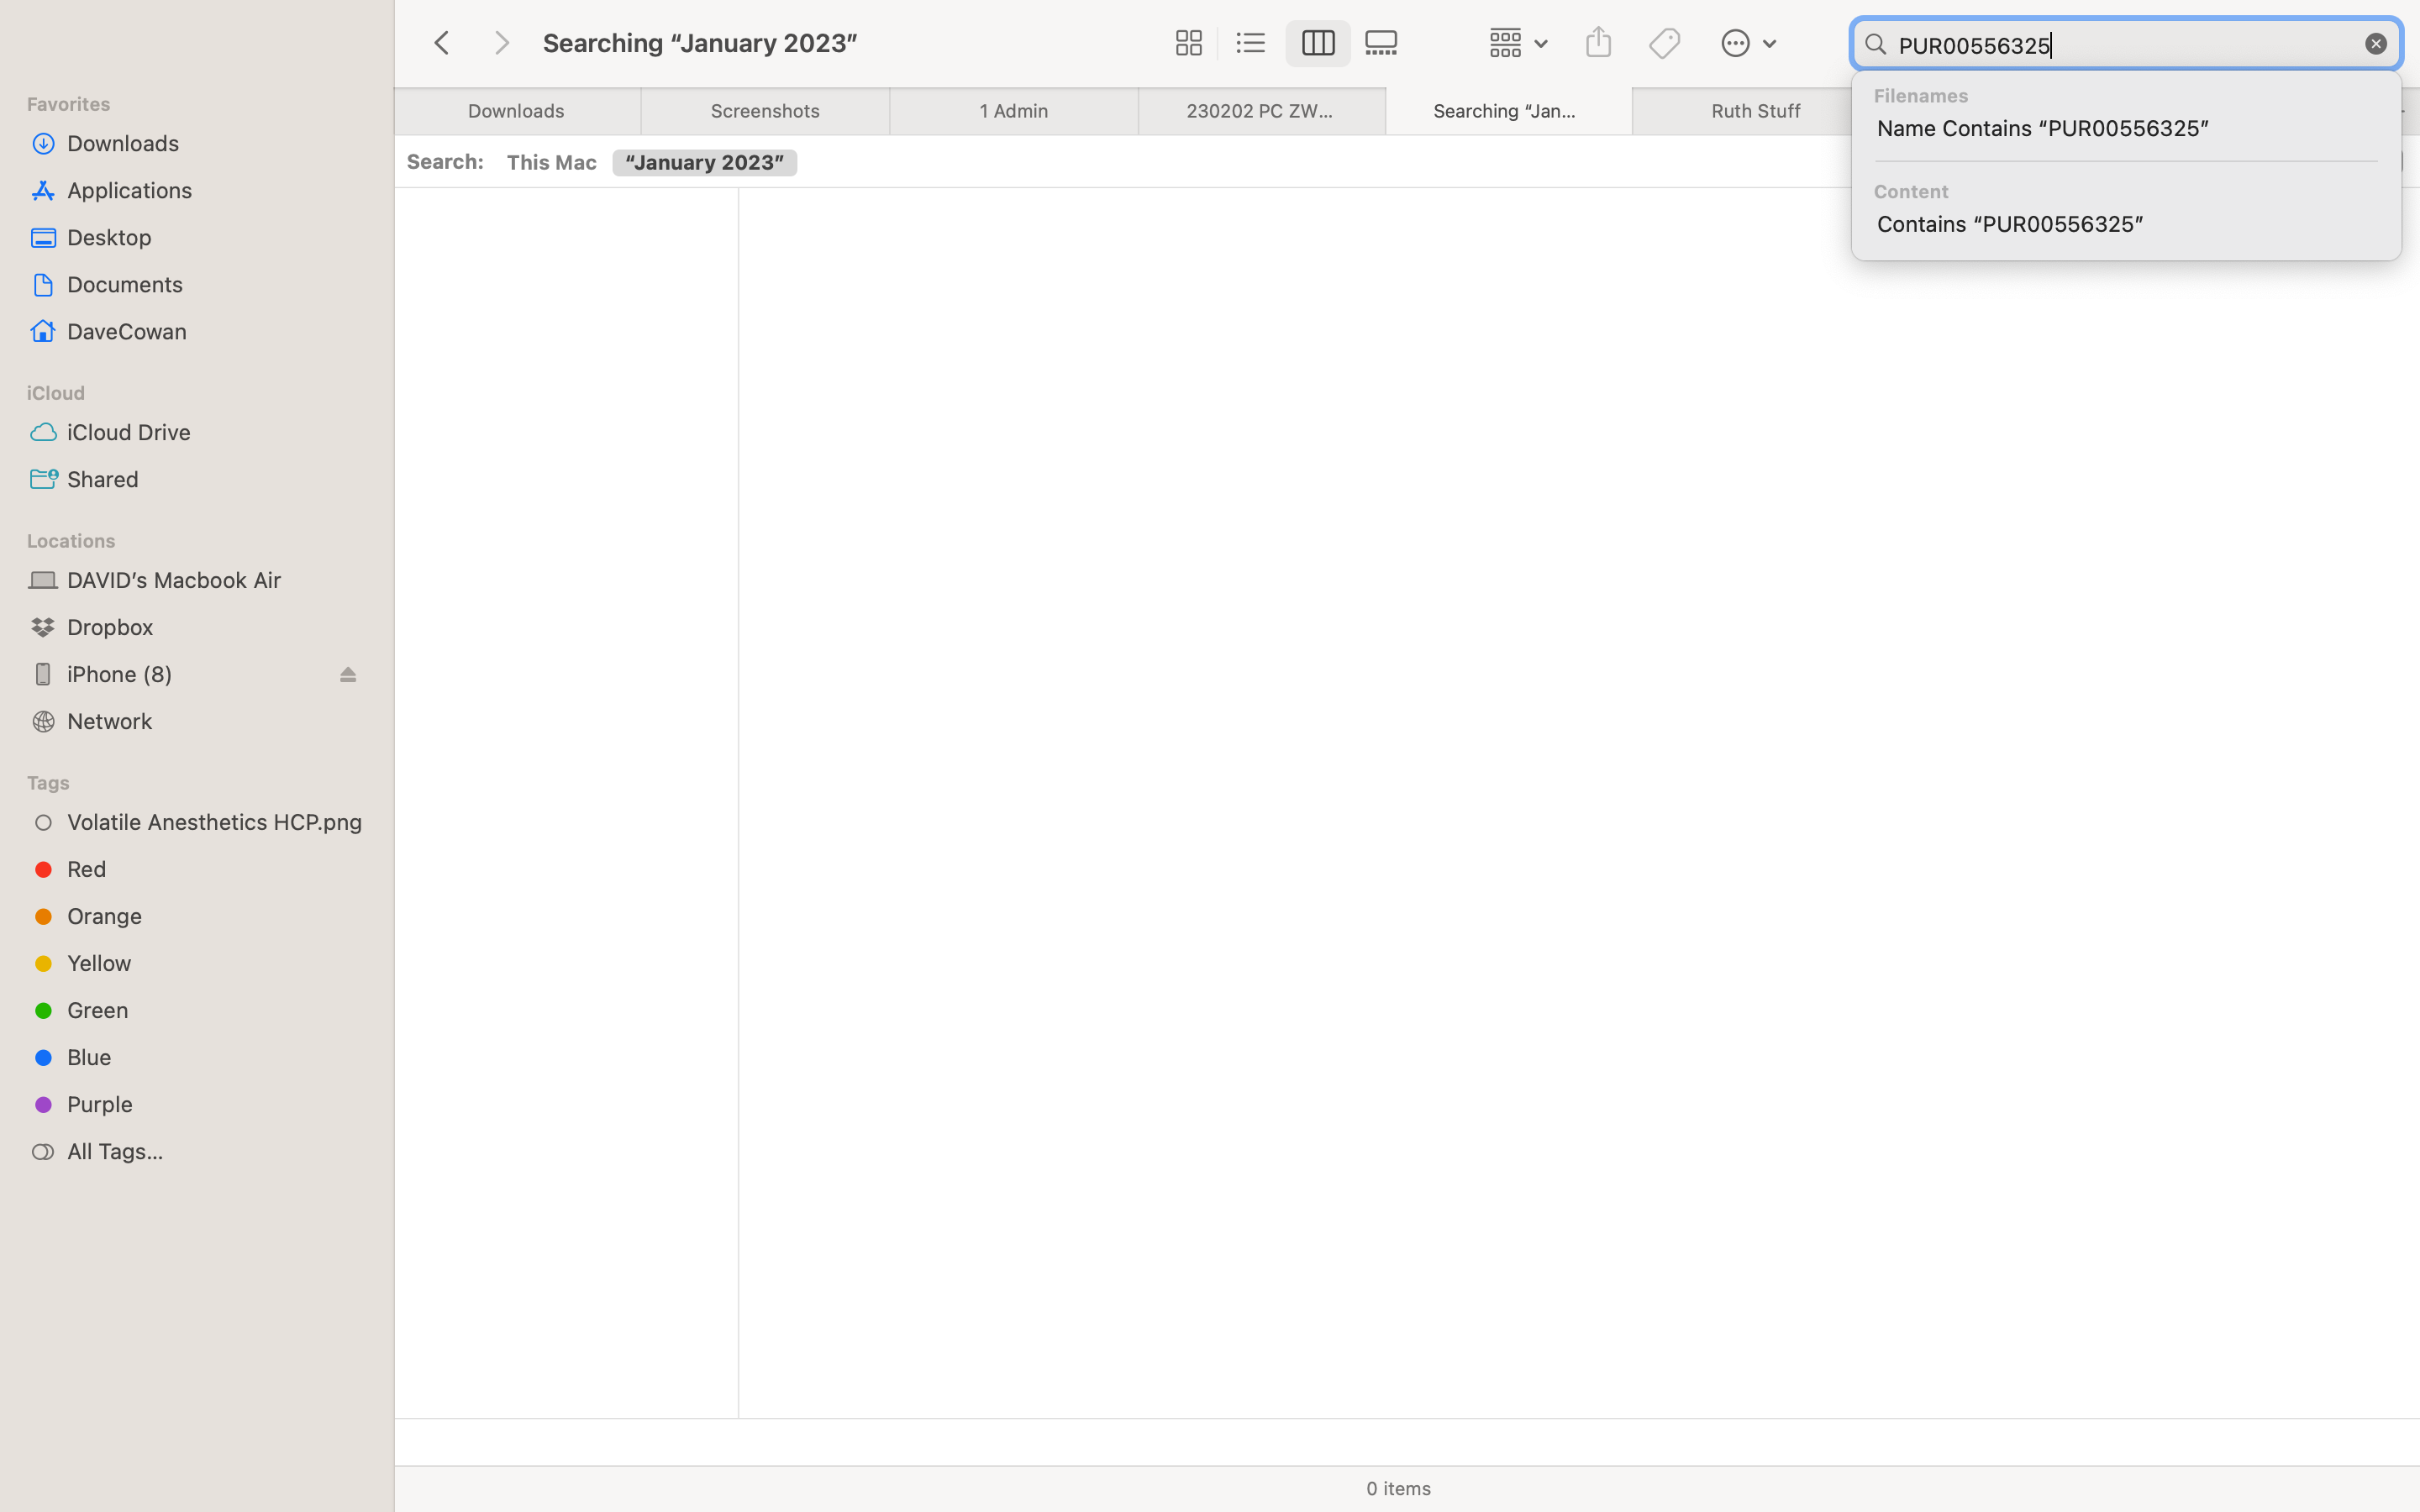Toggle search scope to 'January 2023'

click(x=704, y=162)
